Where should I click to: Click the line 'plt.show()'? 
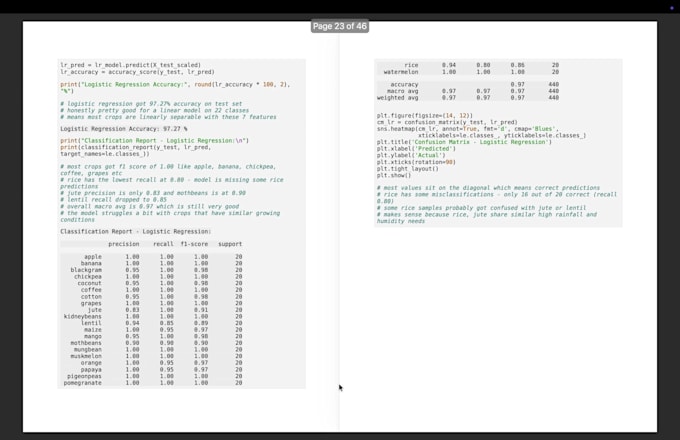click(x=394, y=175)
